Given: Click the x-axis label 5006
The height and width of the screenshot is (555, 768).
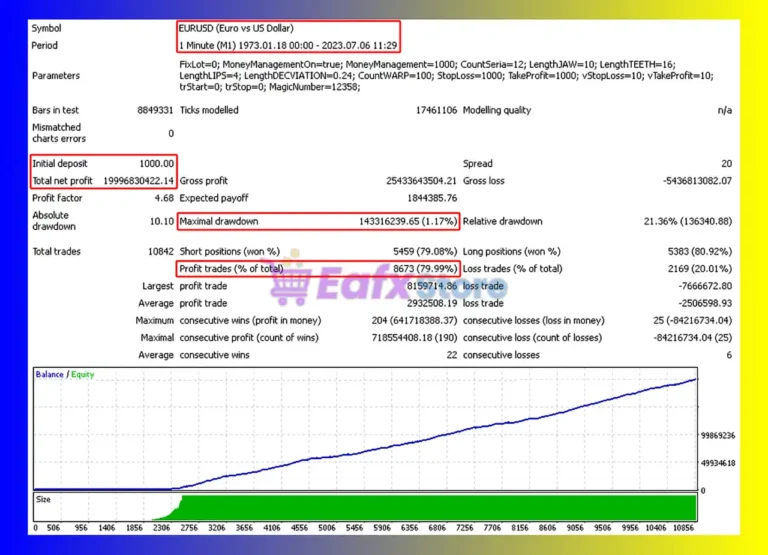Looking at the screenshot, I should [x=327, y=528].
